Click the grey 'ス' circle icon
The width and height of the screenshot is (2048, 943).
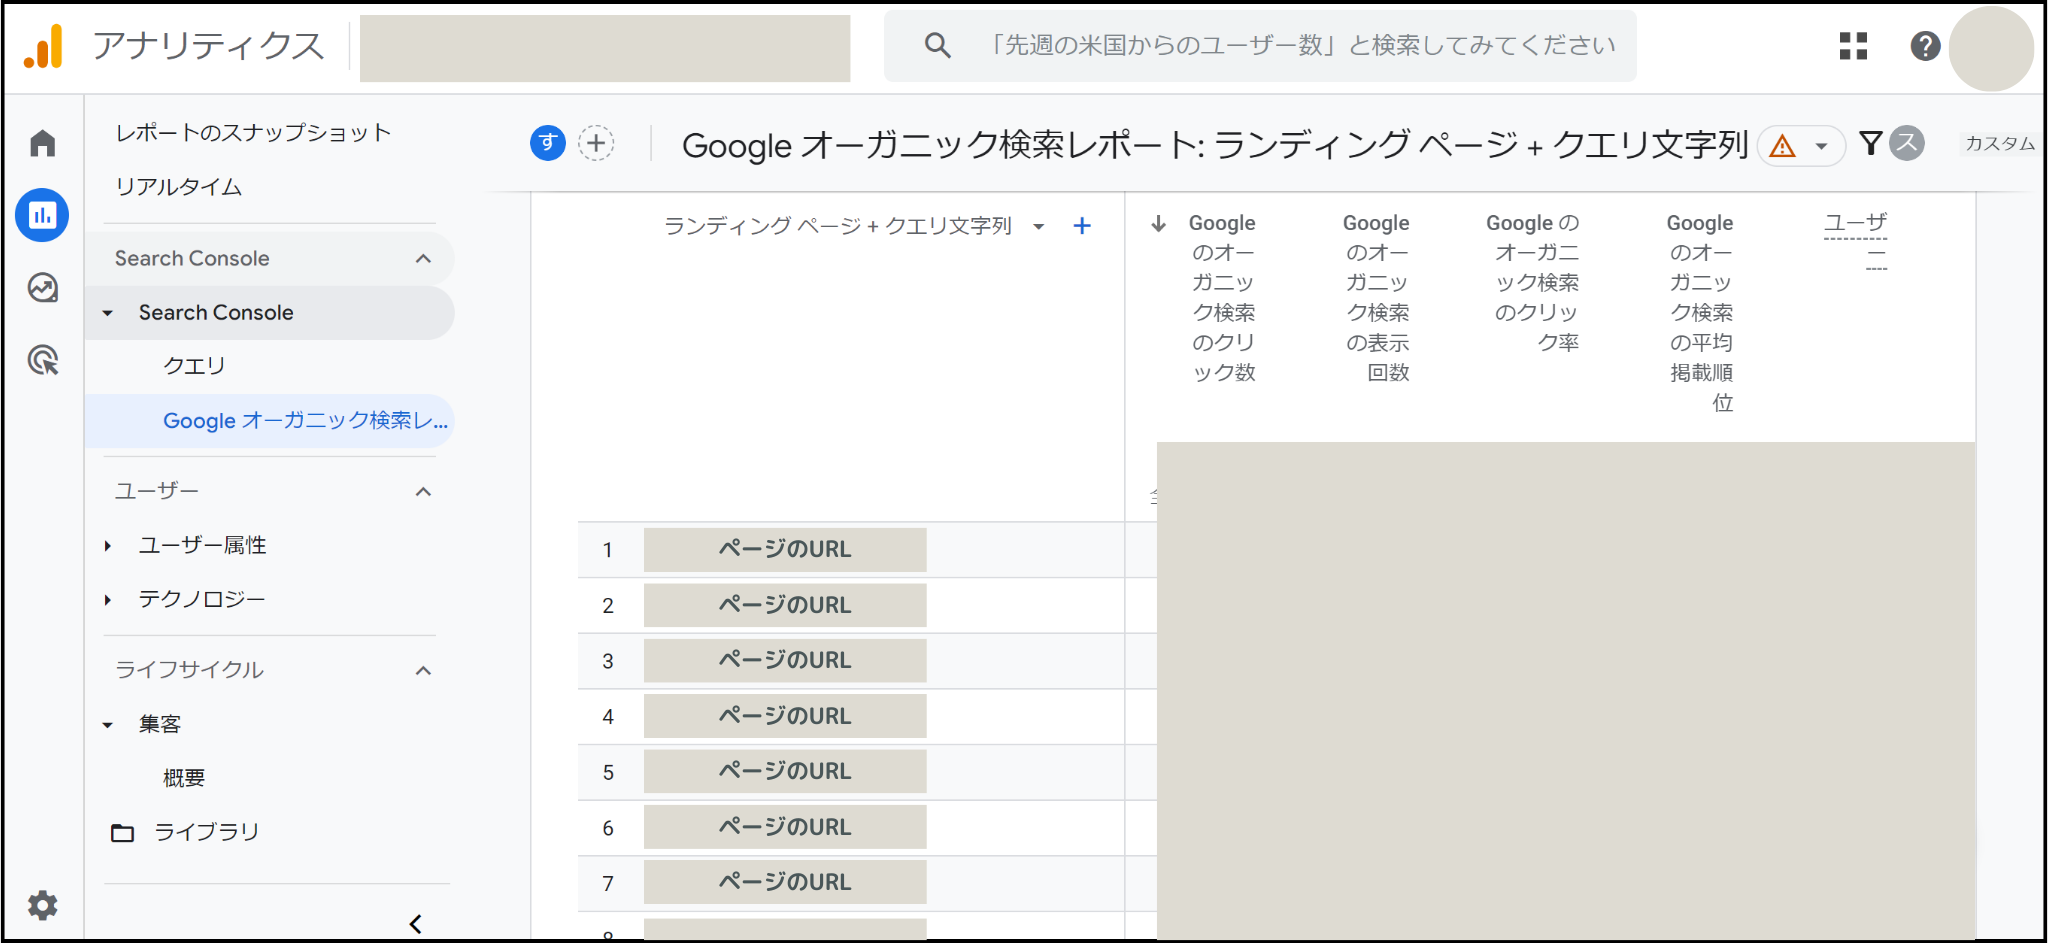point(1907,143)
